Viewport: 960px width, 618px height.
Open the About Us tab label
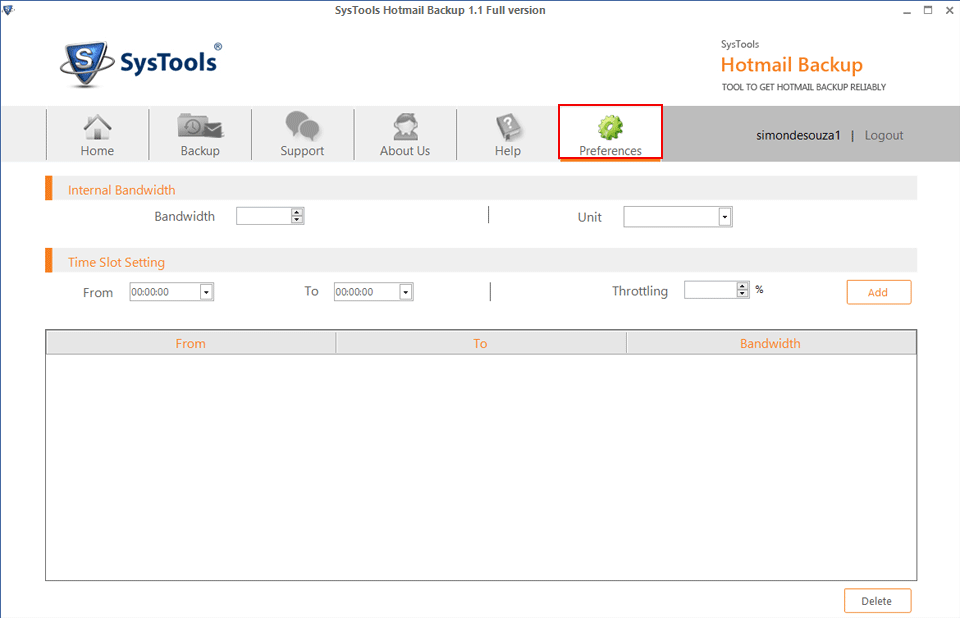(405, 151)
